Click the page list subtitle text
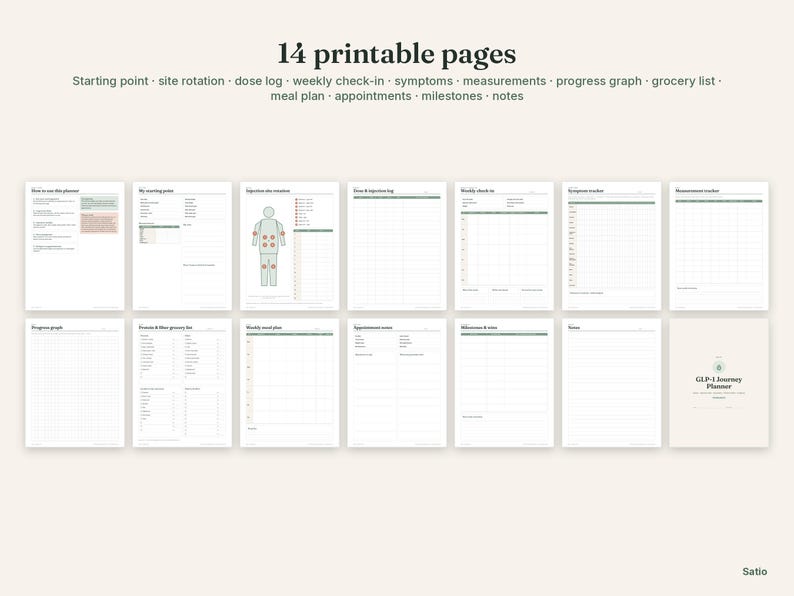The image size is (794, 596). point(397,89)
